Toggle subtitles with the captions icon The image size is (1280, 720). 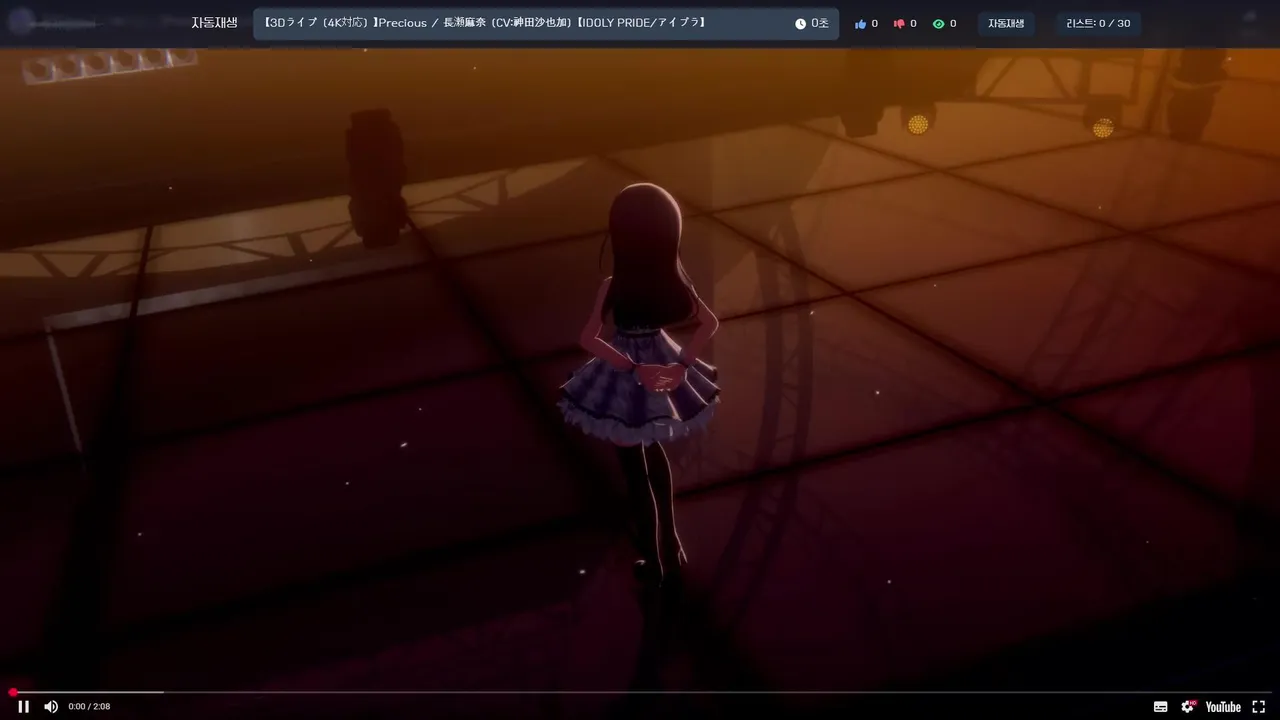1160,706
